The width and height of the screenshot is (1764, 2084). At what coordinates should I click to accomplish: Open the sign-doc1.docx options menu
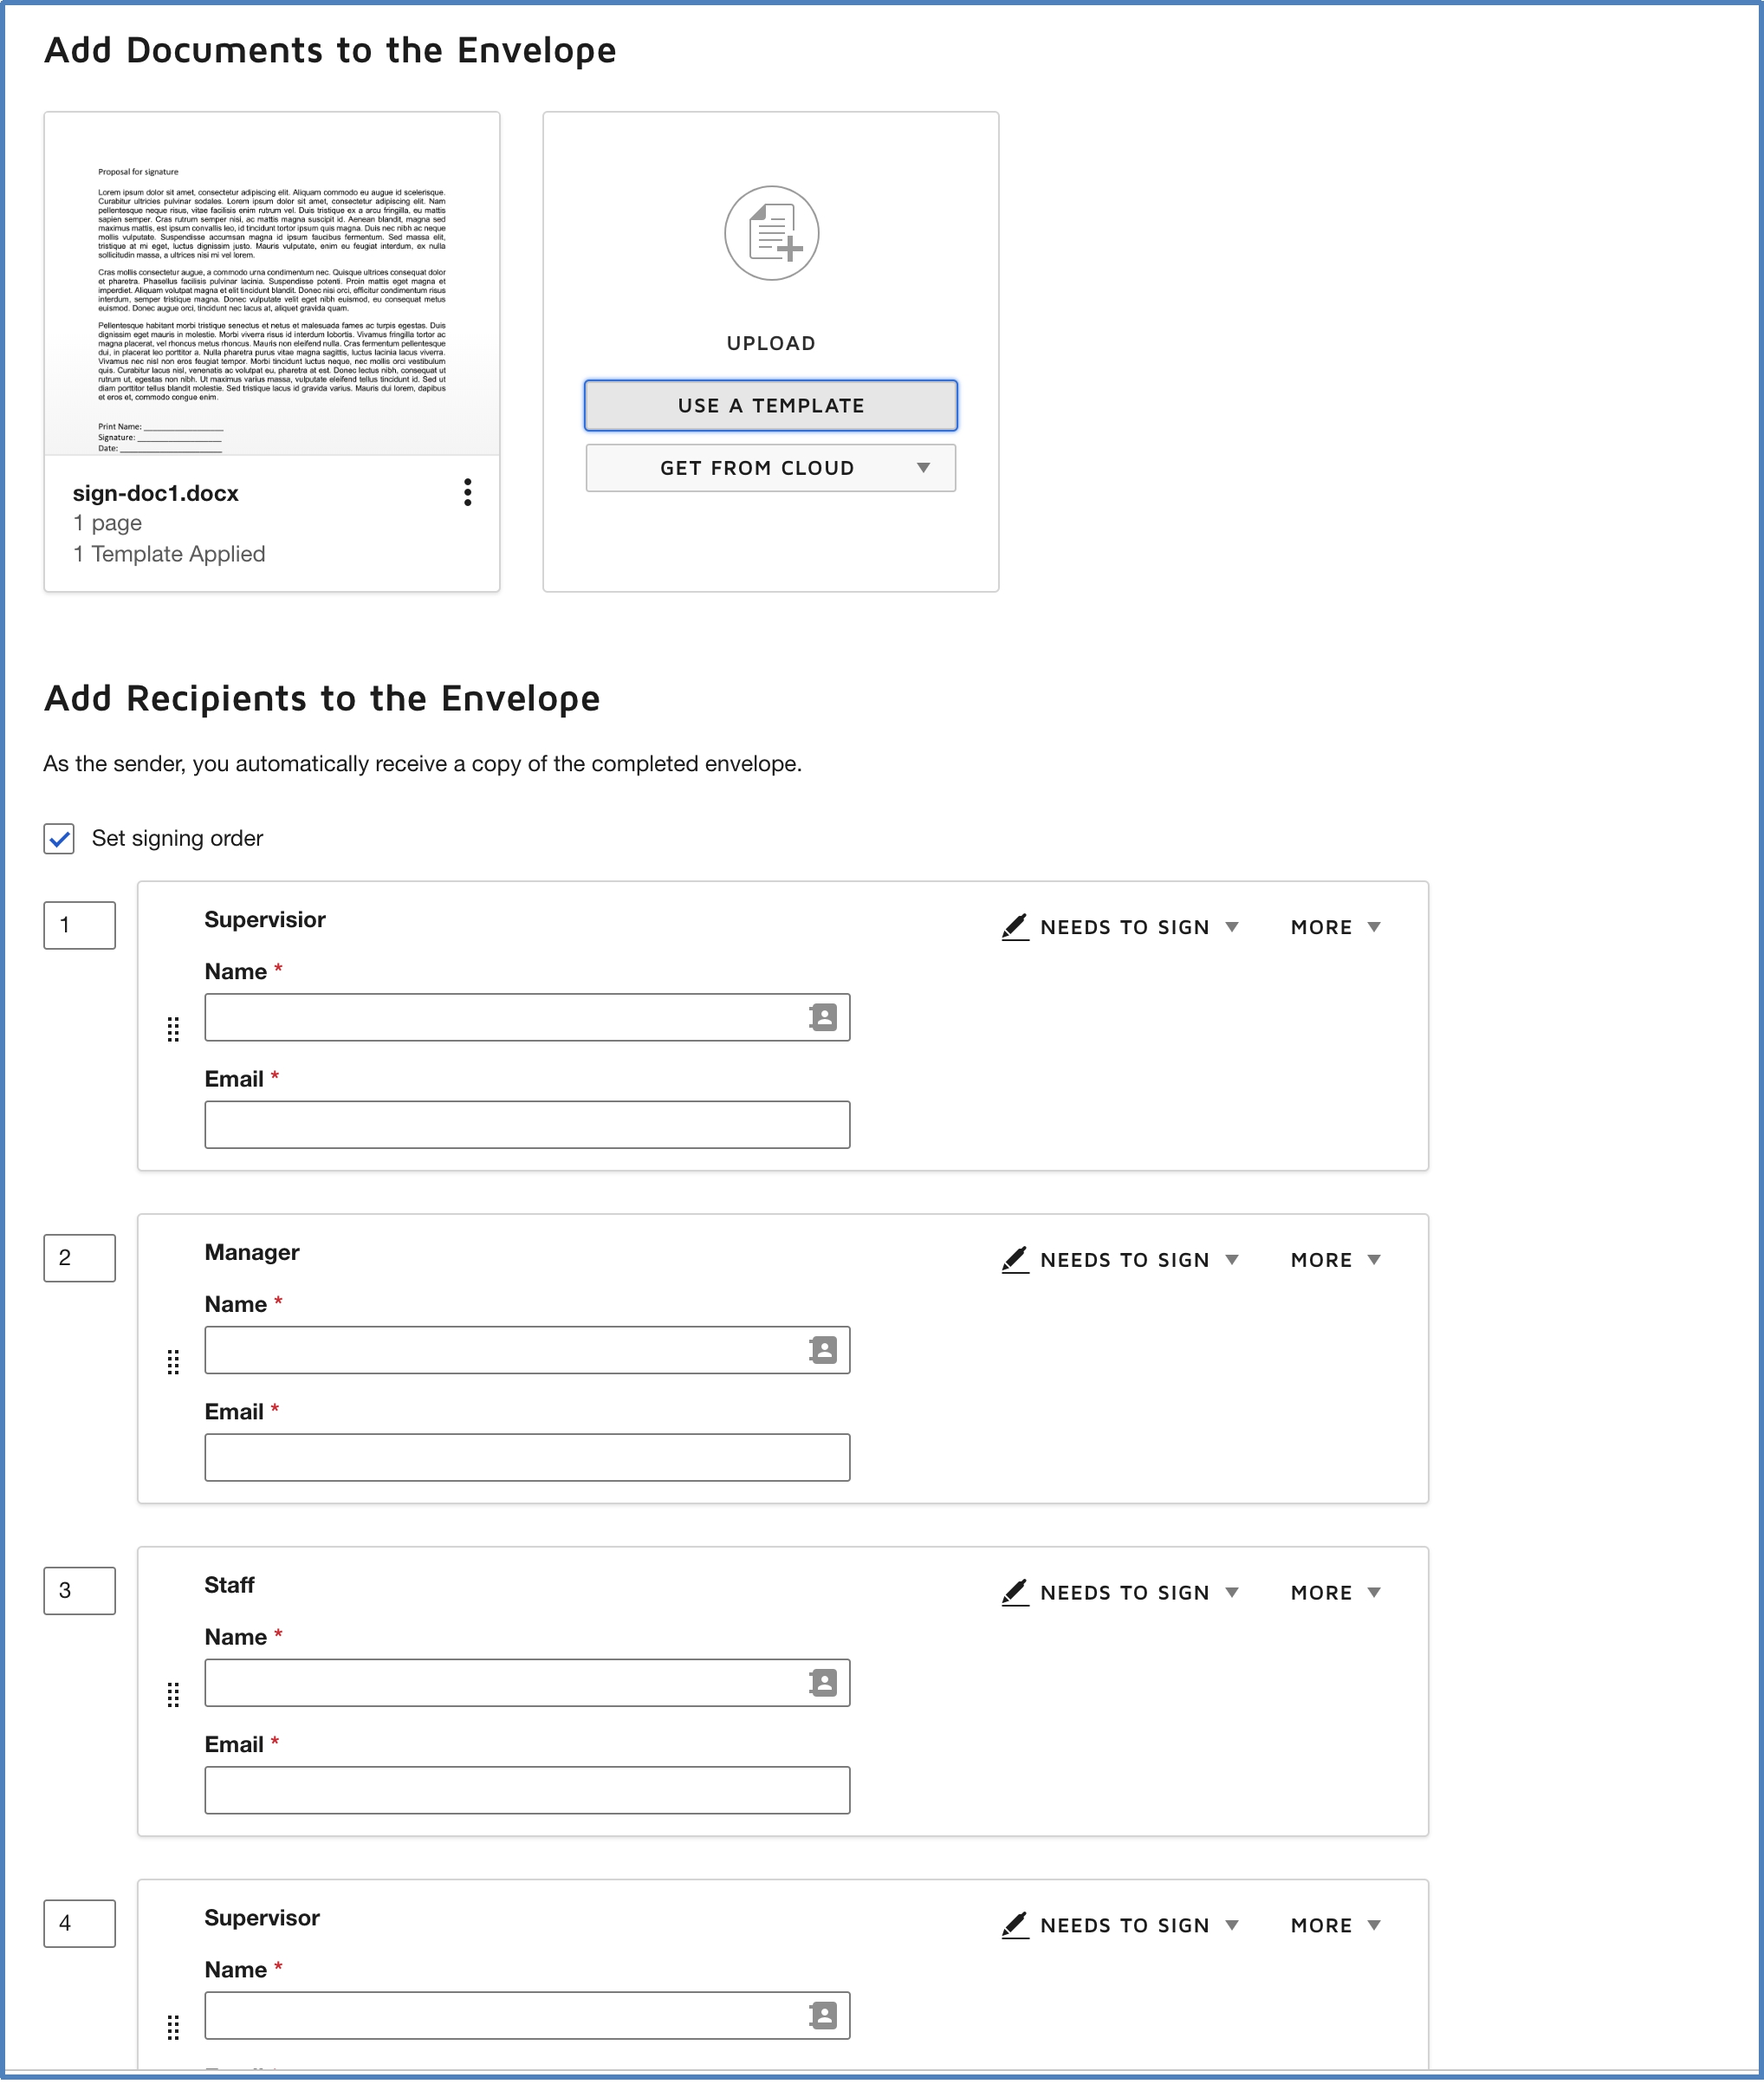pos(467,492)
